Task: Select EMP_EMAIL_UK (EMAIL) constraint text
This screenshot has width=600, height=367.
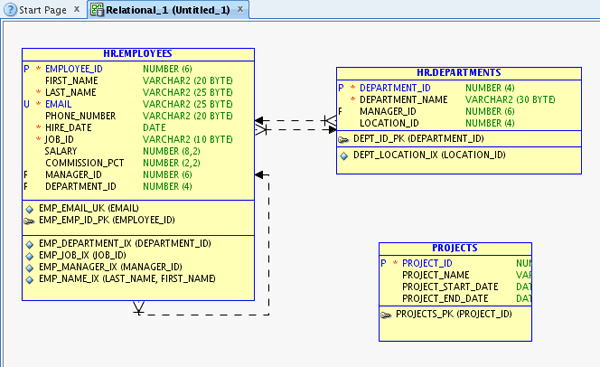Action: click(89, 209)
